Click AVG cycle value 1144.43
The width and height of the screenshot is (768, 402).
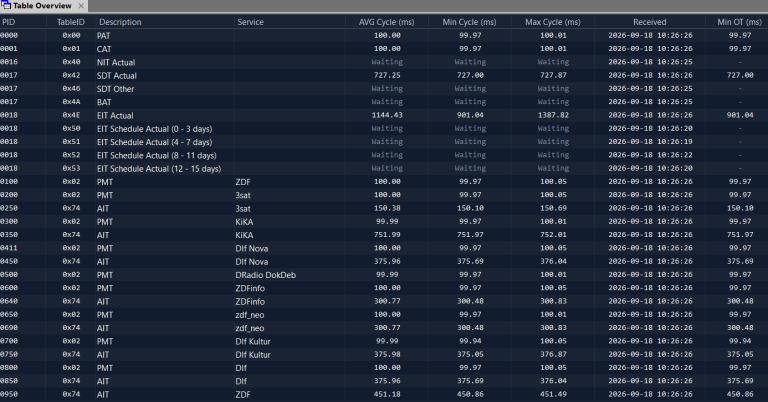tap(387, 115)
